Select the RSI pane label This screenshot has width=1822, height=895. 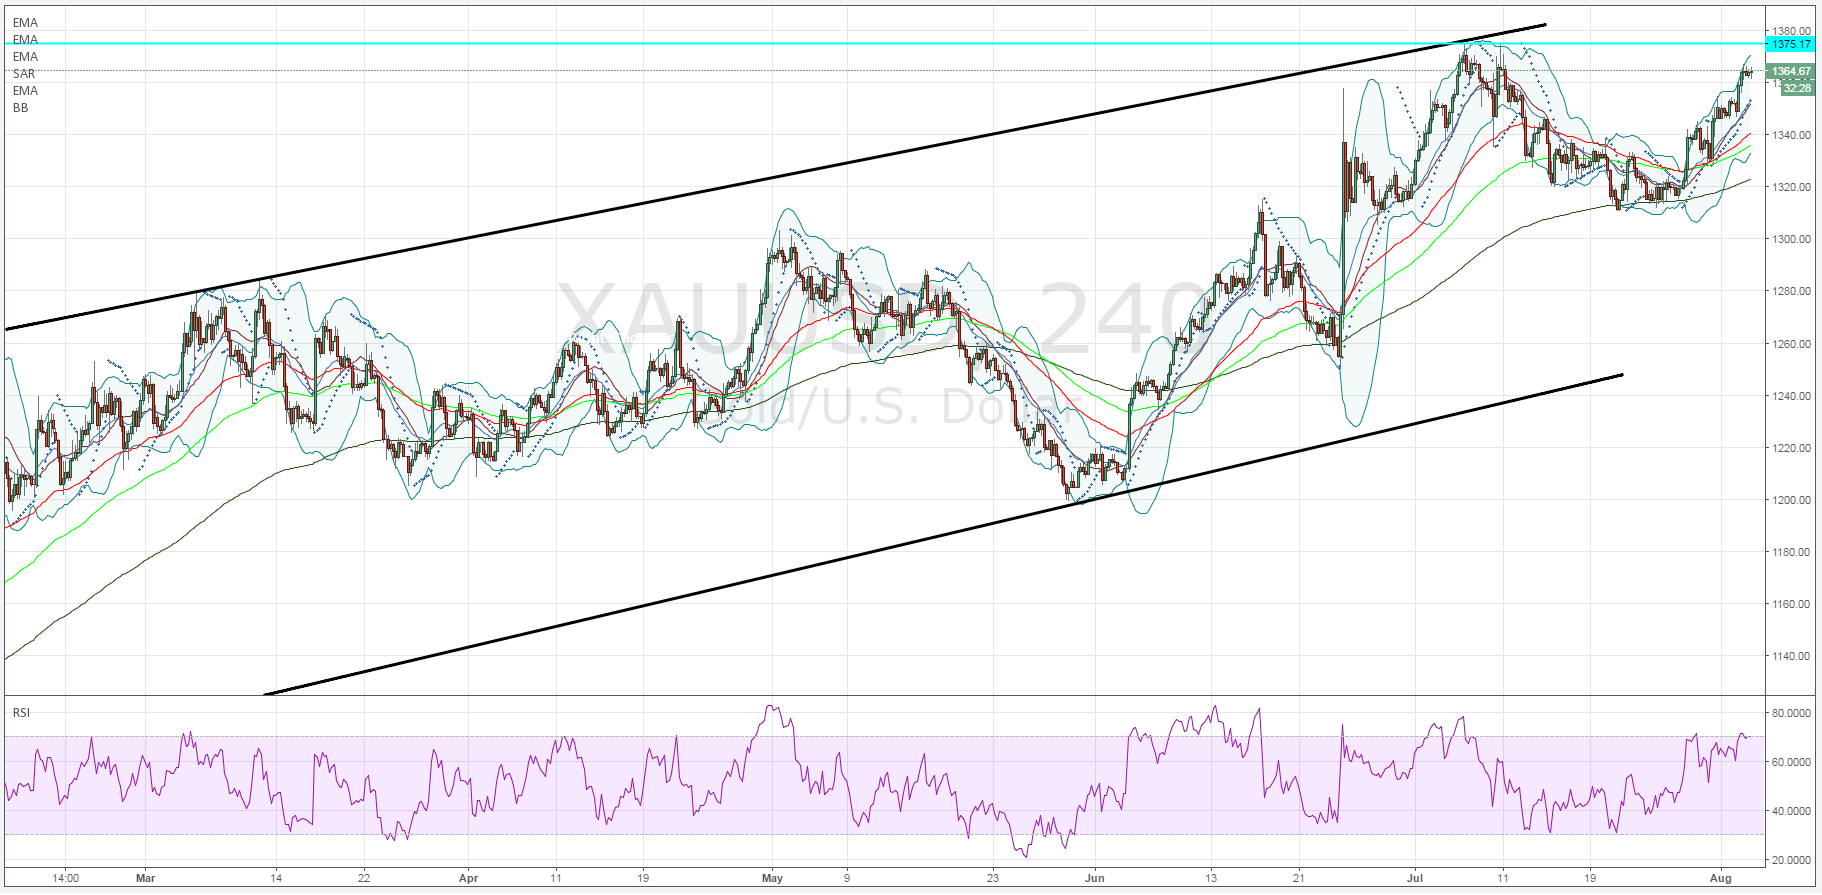[21, 713]
